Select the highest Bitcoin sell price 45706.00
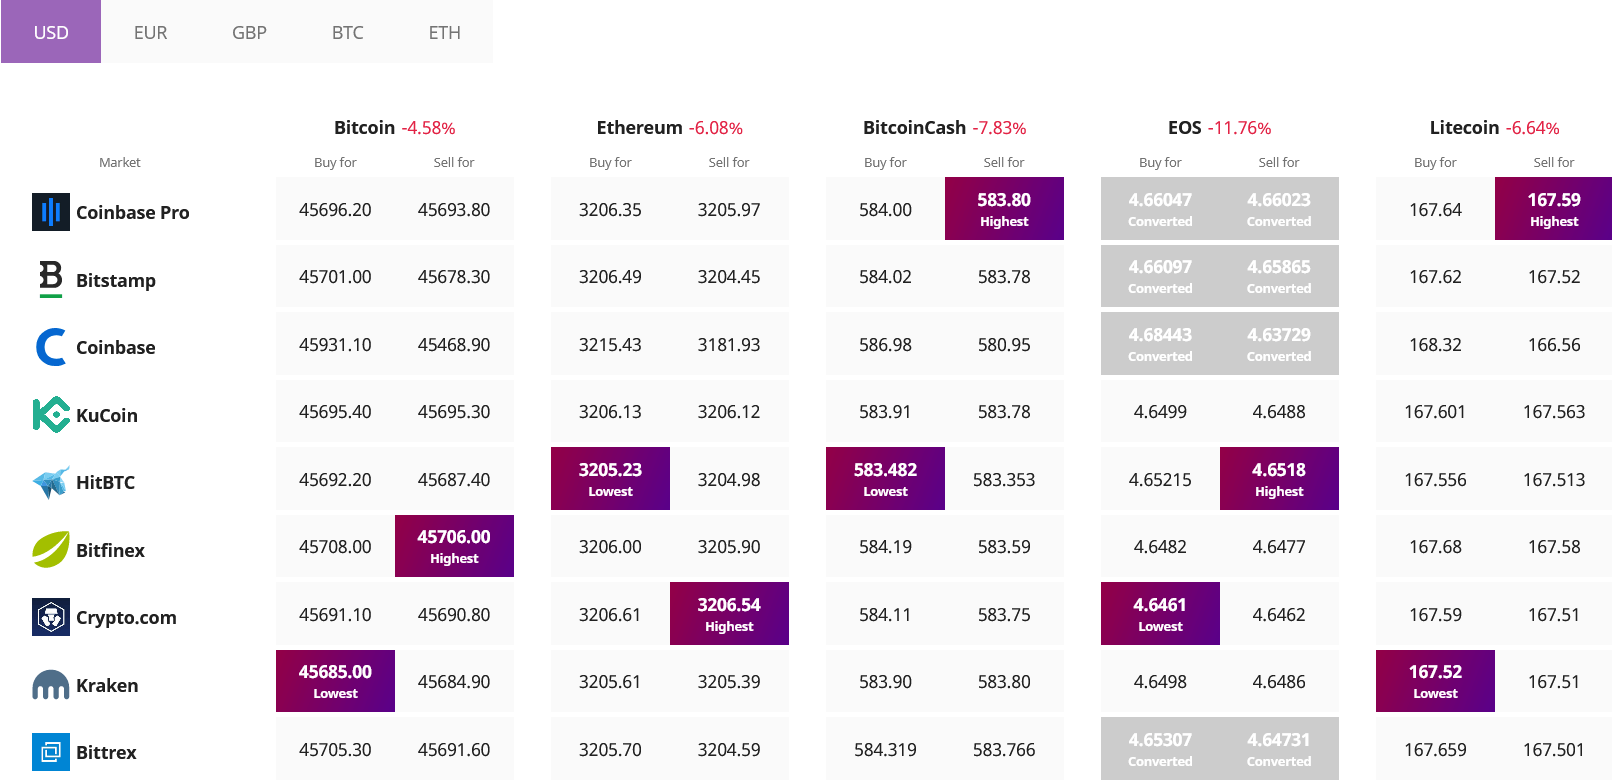The height and width of the screenshot is (781, 1612). (x=454, y=546)
